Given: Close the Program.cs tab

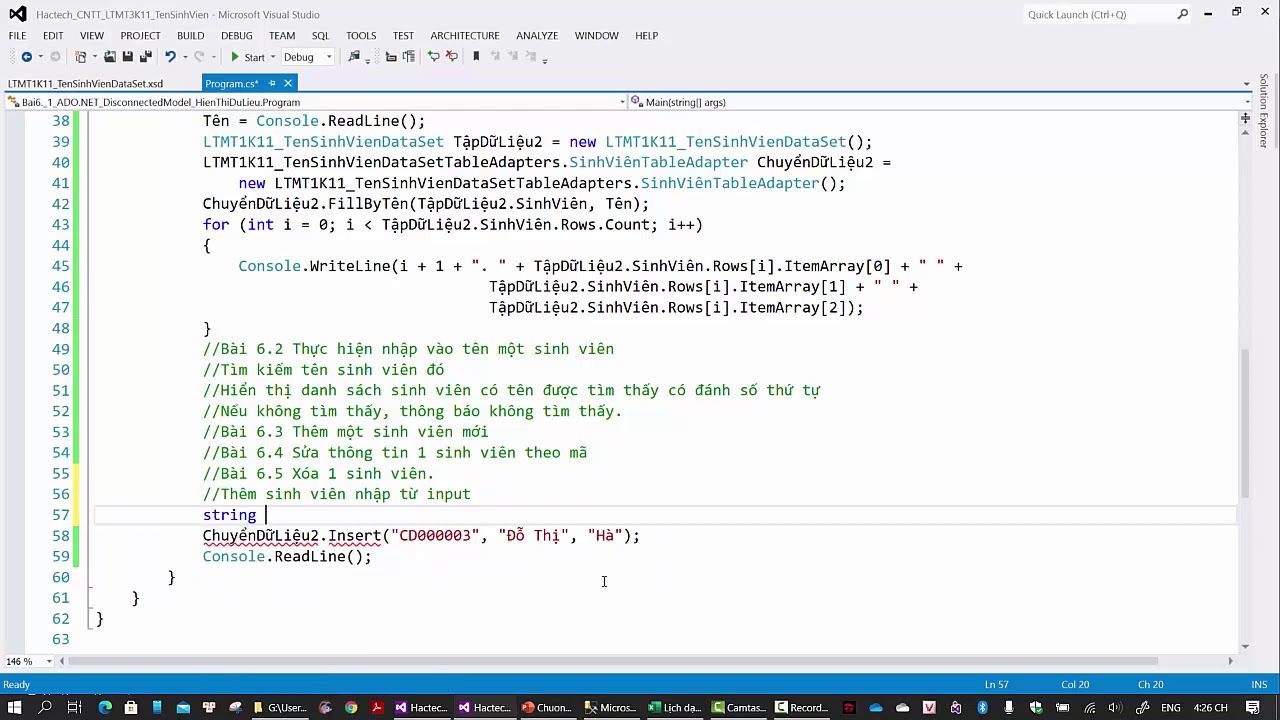Looking at the screenshot, I should click(x=288, y=83).
